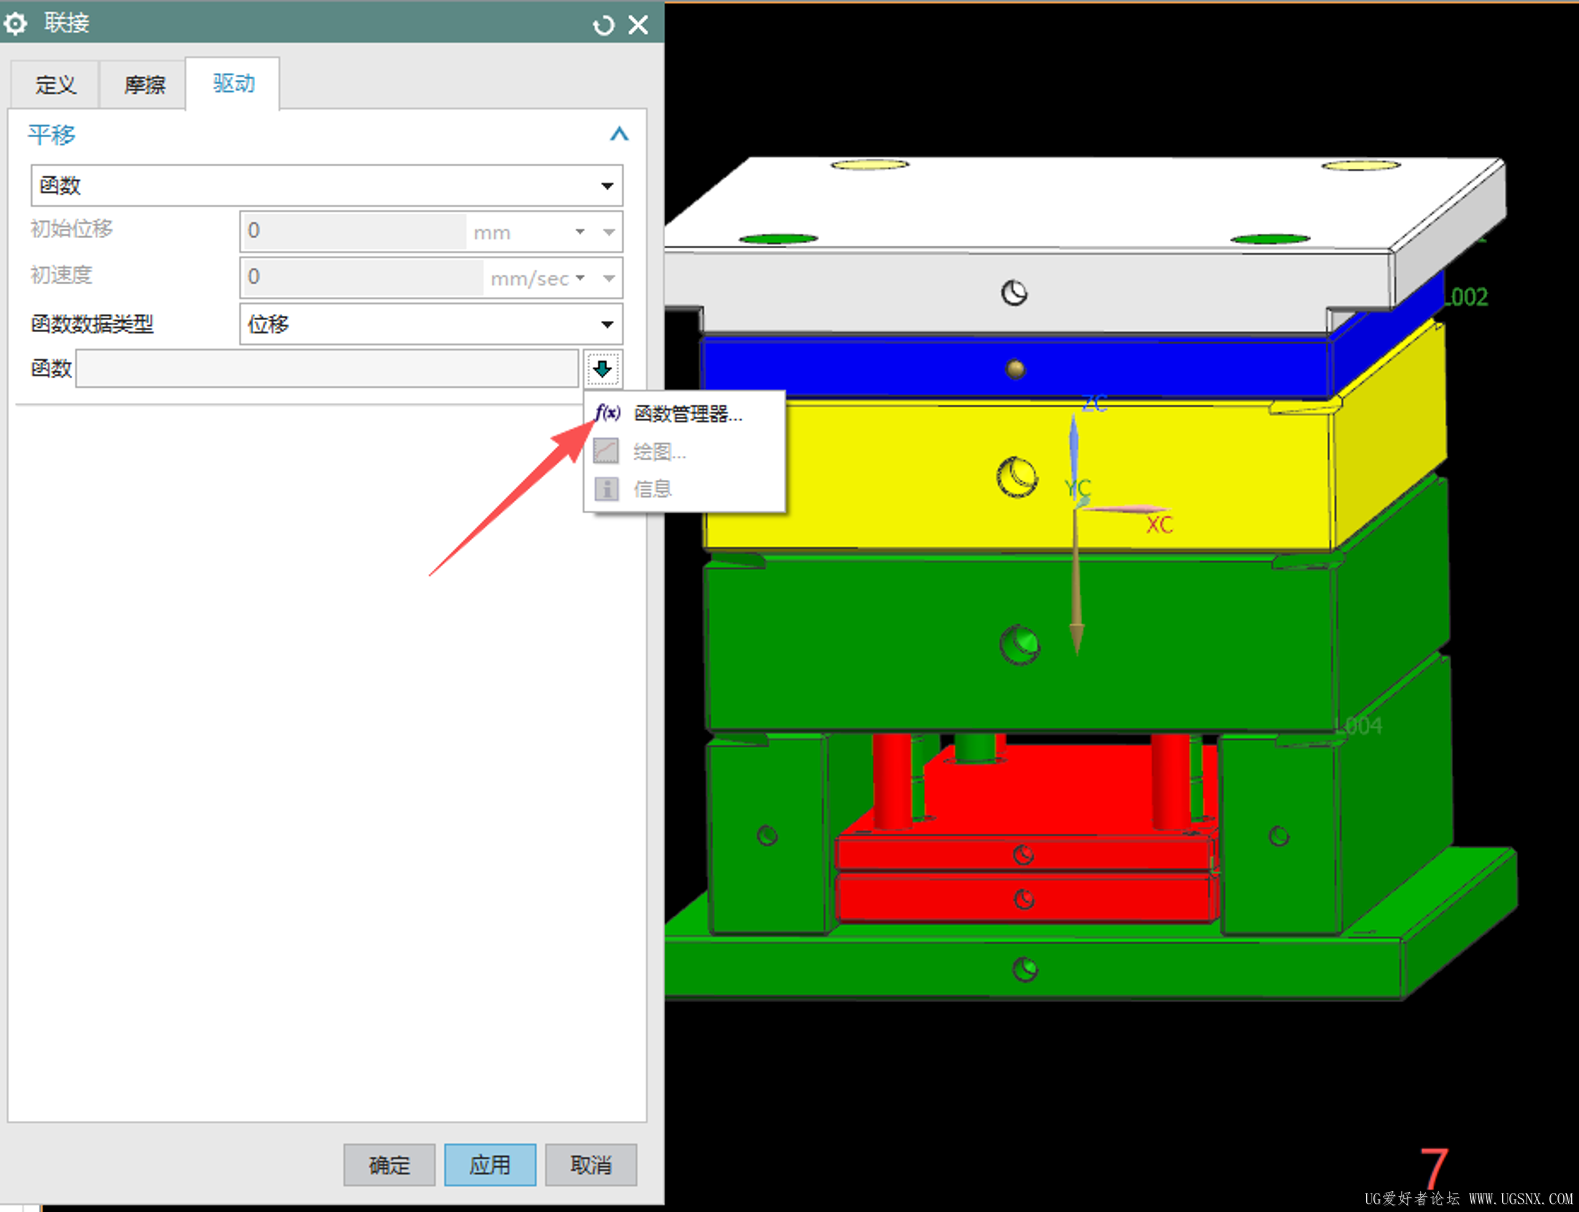This screenshot has width=1579, height=1212.
Task: Click the 初始位移 value field
Action: tap(353, 231)
